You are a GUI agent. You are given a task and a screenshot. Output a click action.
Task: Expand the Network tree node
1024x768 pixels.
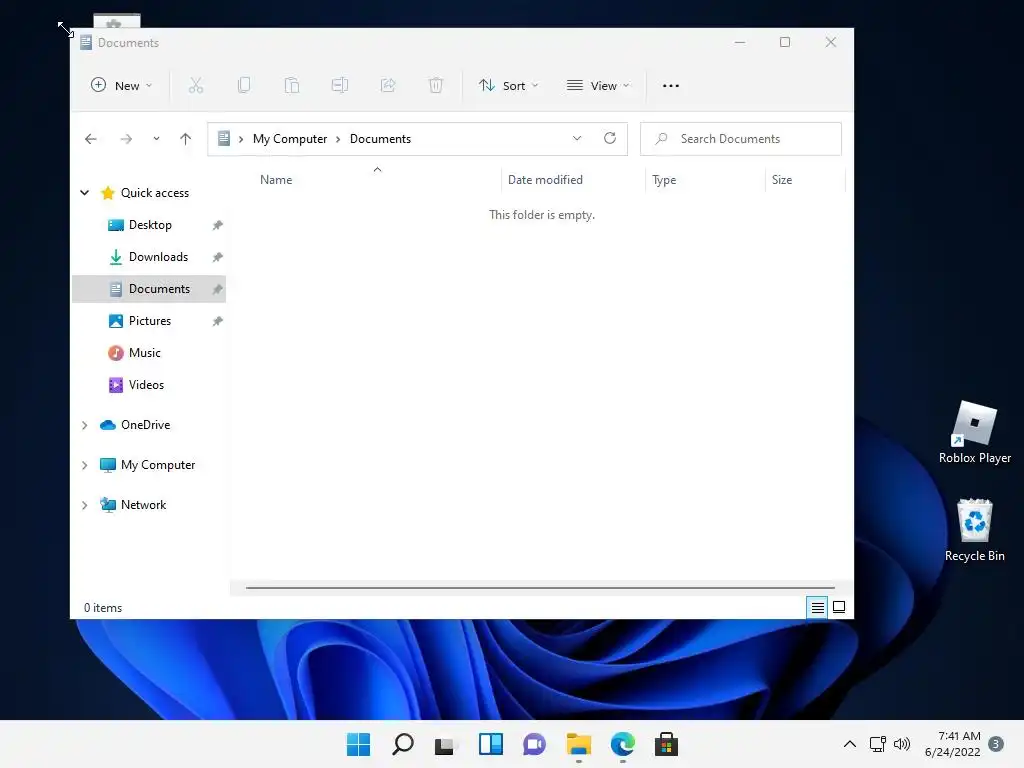84,505
